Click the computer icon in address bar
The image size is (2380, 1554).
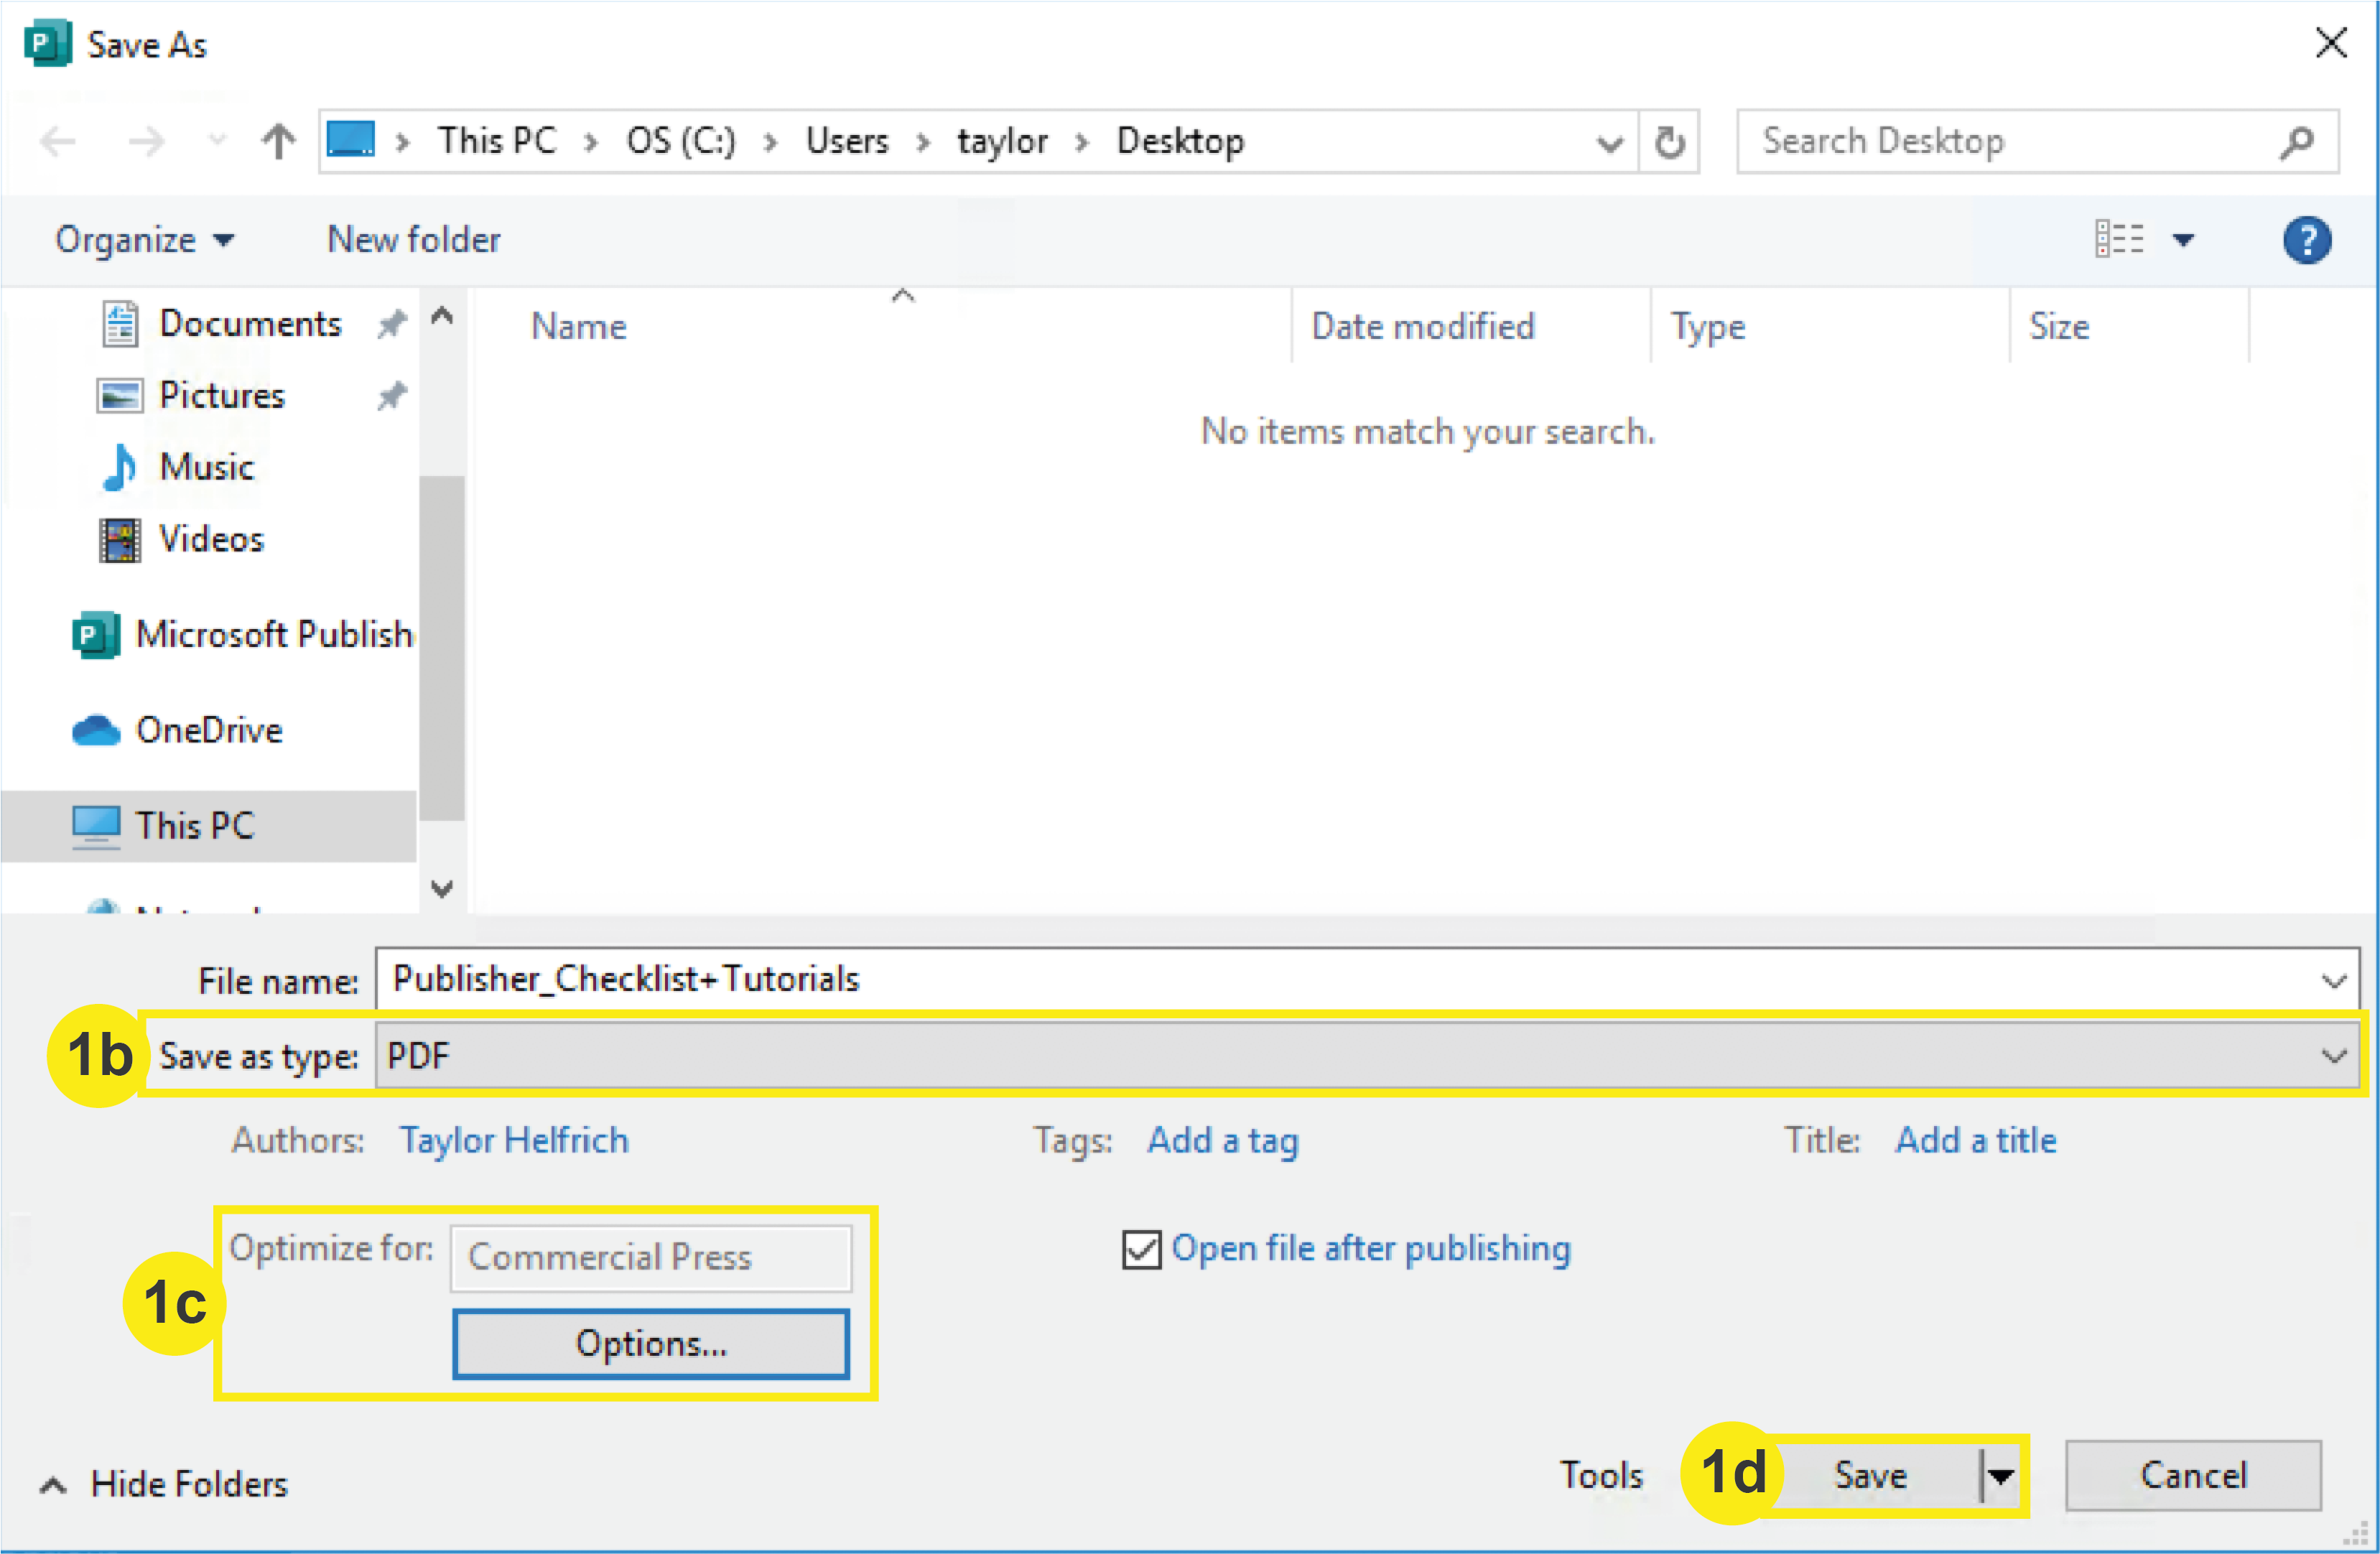(352, 139)
